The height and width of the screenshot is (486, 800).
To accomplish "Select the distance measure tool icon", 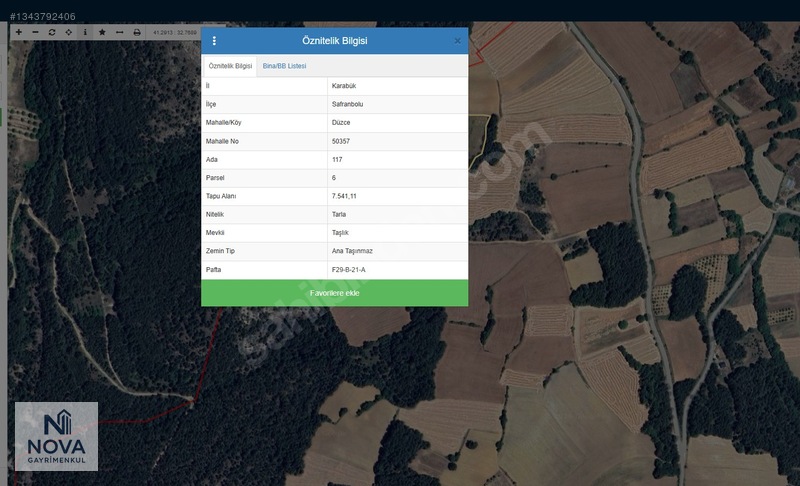I will tap(119, 32).
